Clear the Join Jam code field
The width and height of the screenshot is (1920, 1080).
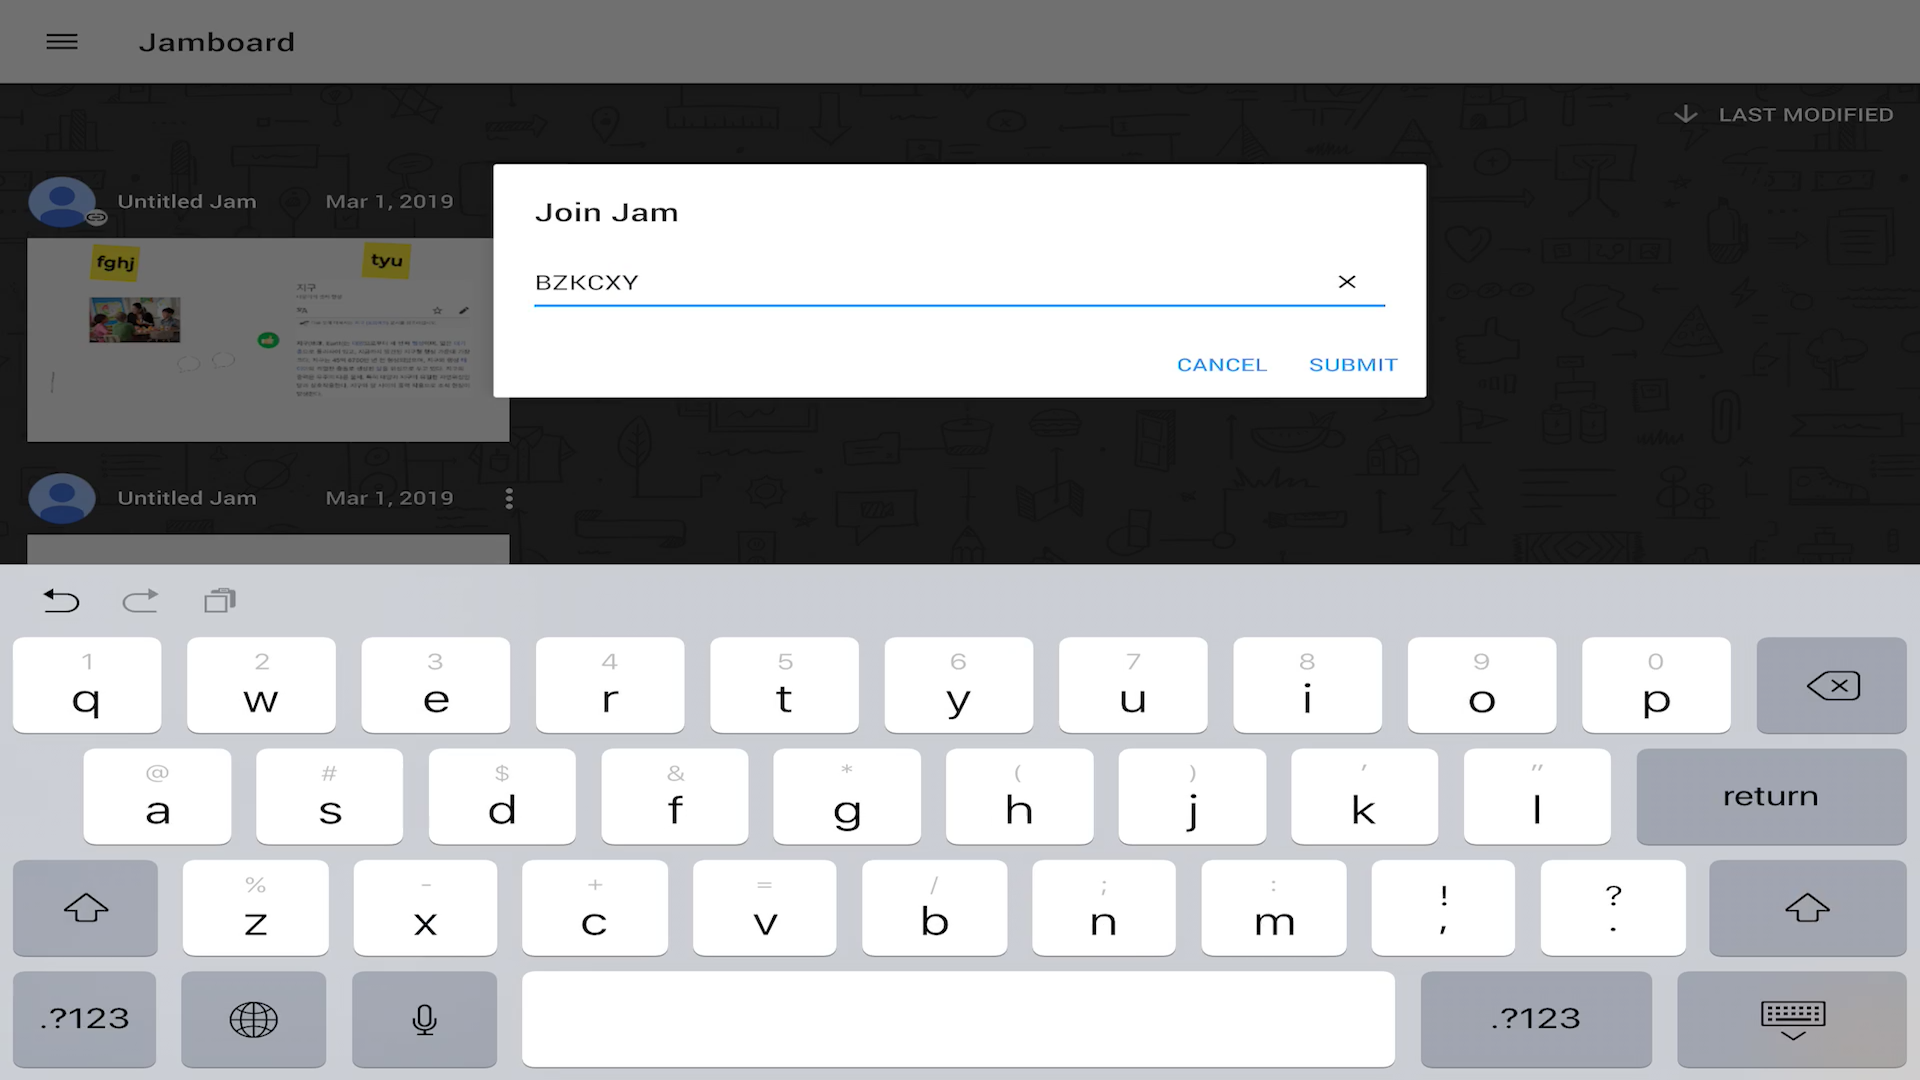(x=1347, y=282)
